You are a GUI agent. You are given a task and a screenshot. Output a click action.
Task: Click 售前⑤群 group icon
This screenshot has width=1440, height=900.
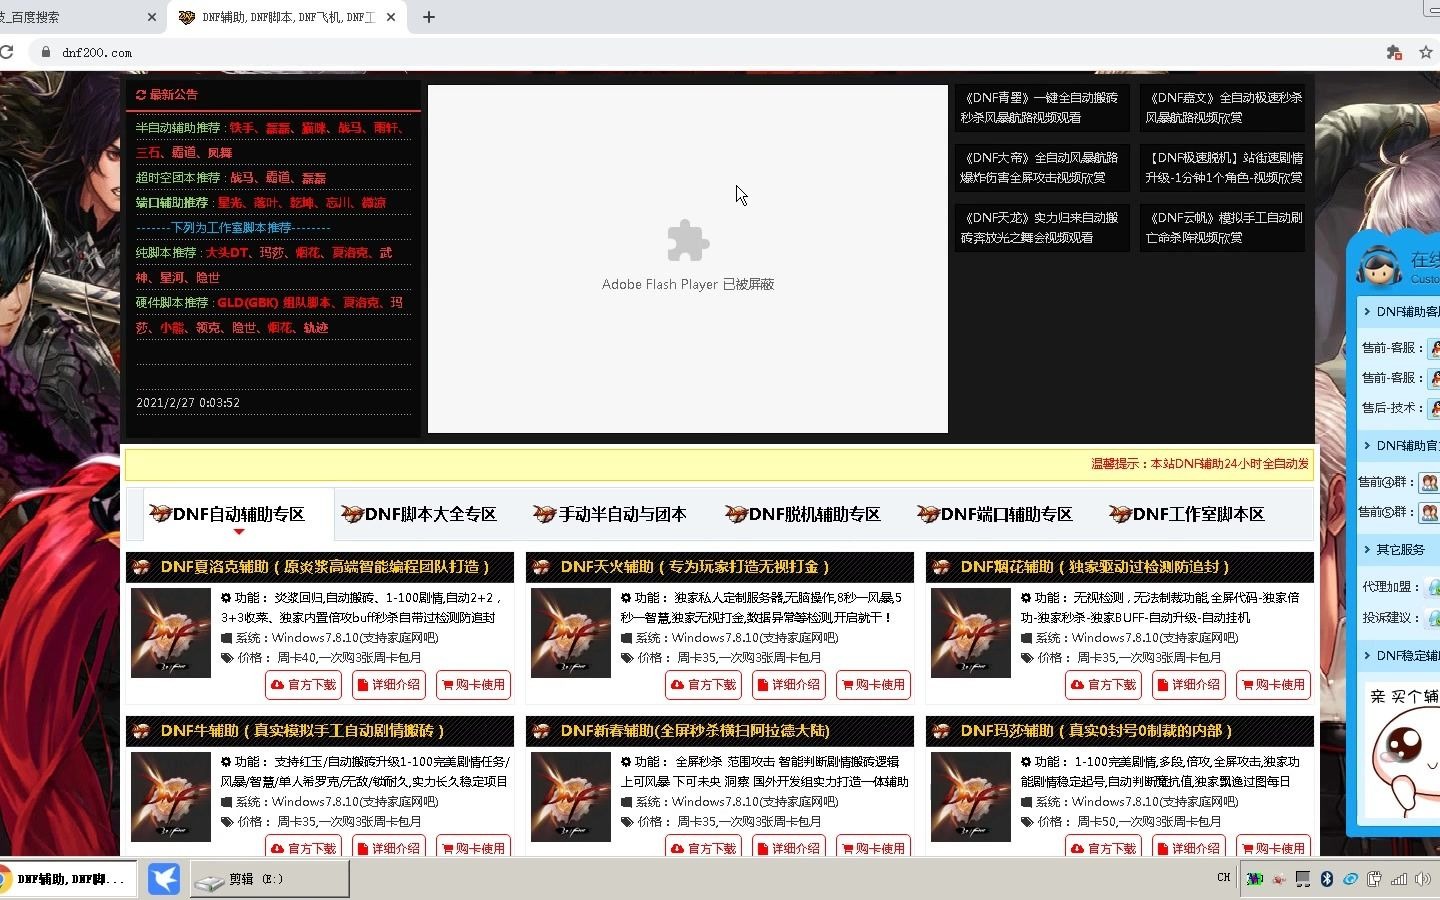1430,512
